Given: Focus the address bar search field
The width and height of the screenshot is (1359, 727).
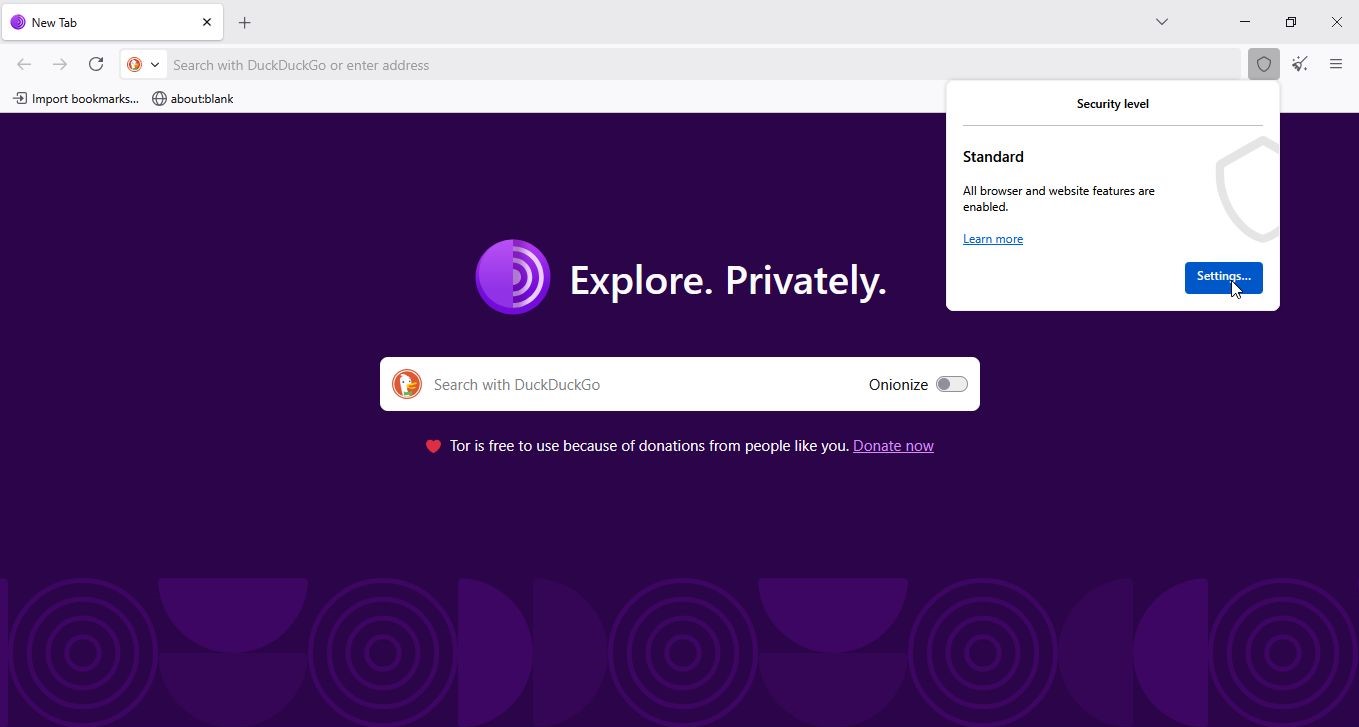Looking at the screenshot, I should (704, 65).
